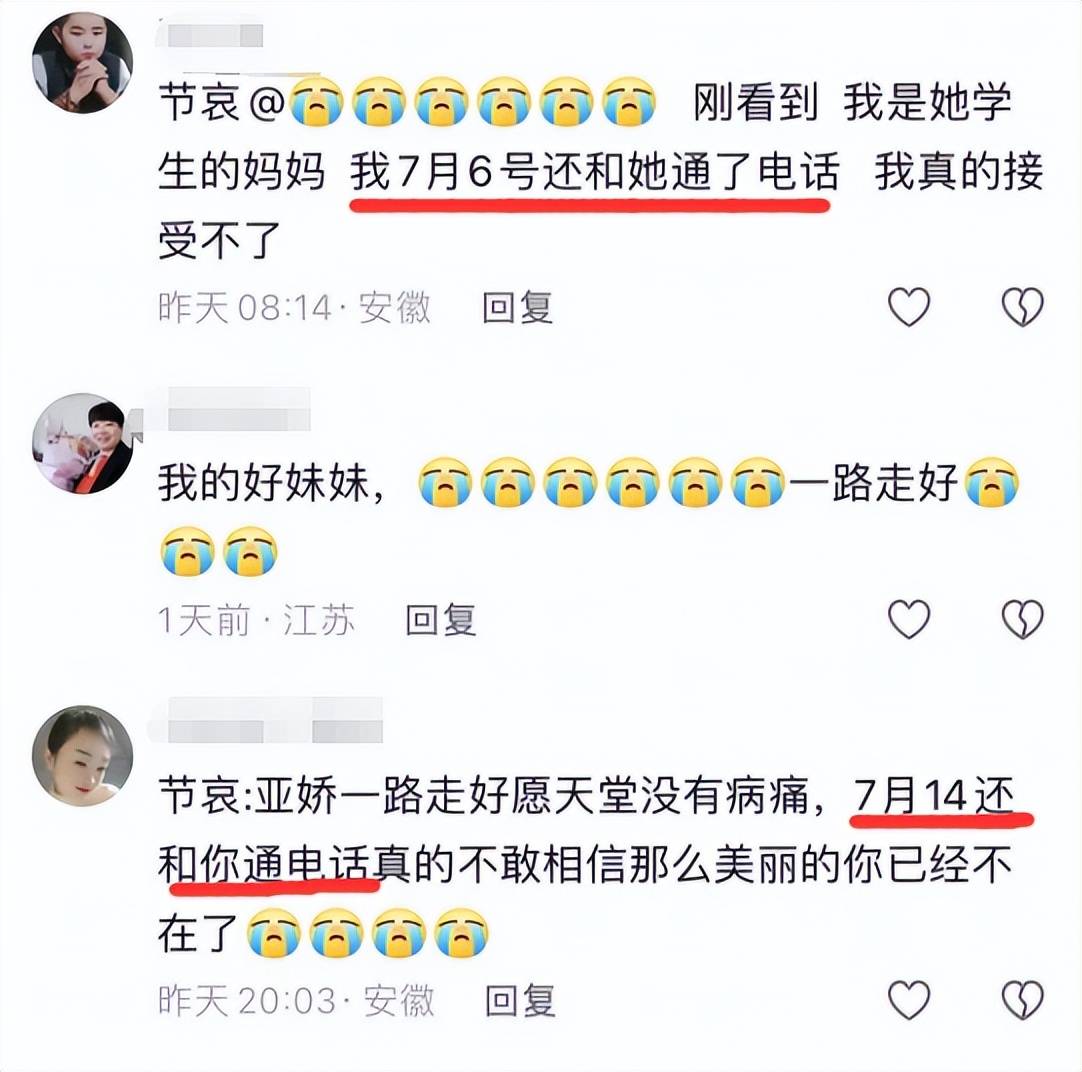
Task: Like the comment posted 昨天 20:03
Action: point(909,1000)
